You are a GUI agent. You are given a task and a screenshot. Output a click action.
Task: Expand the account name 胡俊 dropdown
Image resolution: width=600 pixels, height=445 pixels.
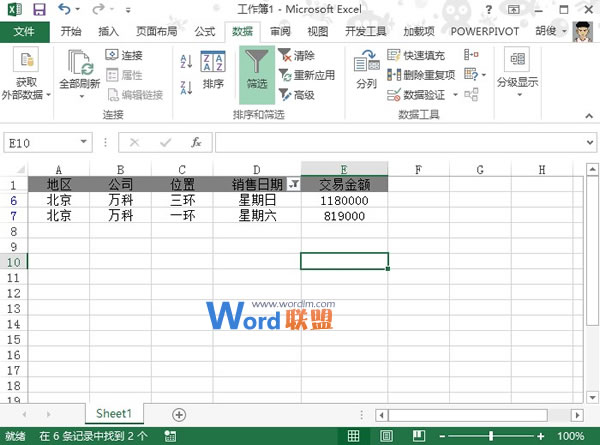[x=564, y=31]
